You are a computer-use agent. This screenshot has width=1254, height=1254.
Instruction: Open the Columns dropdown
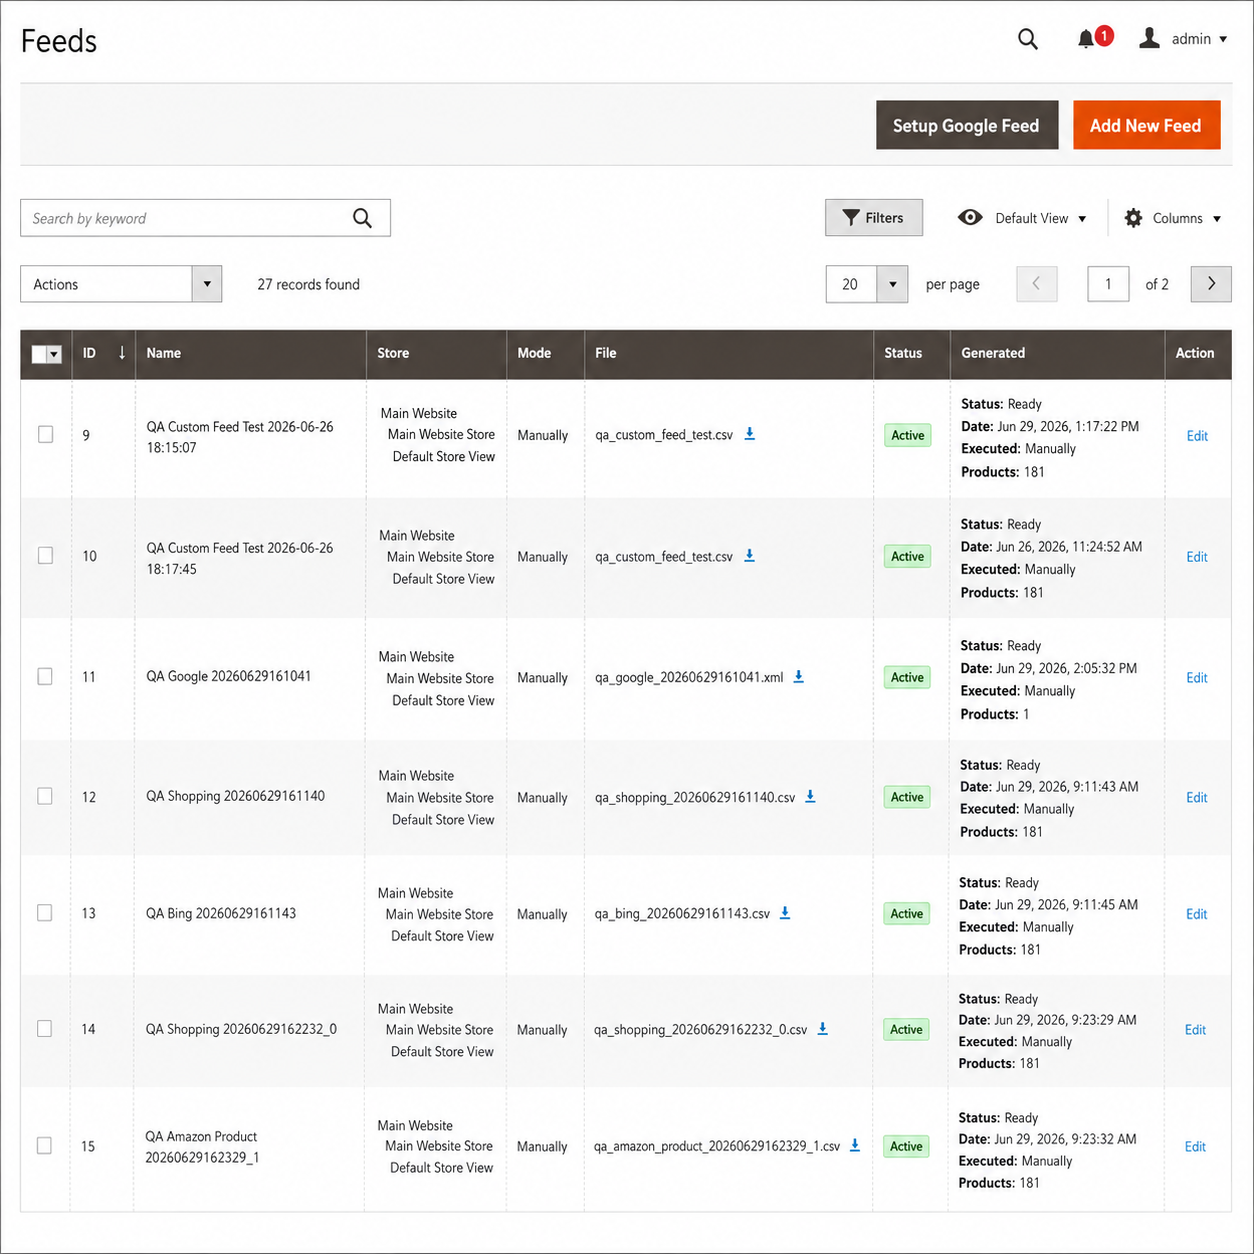click(1172, 218)
